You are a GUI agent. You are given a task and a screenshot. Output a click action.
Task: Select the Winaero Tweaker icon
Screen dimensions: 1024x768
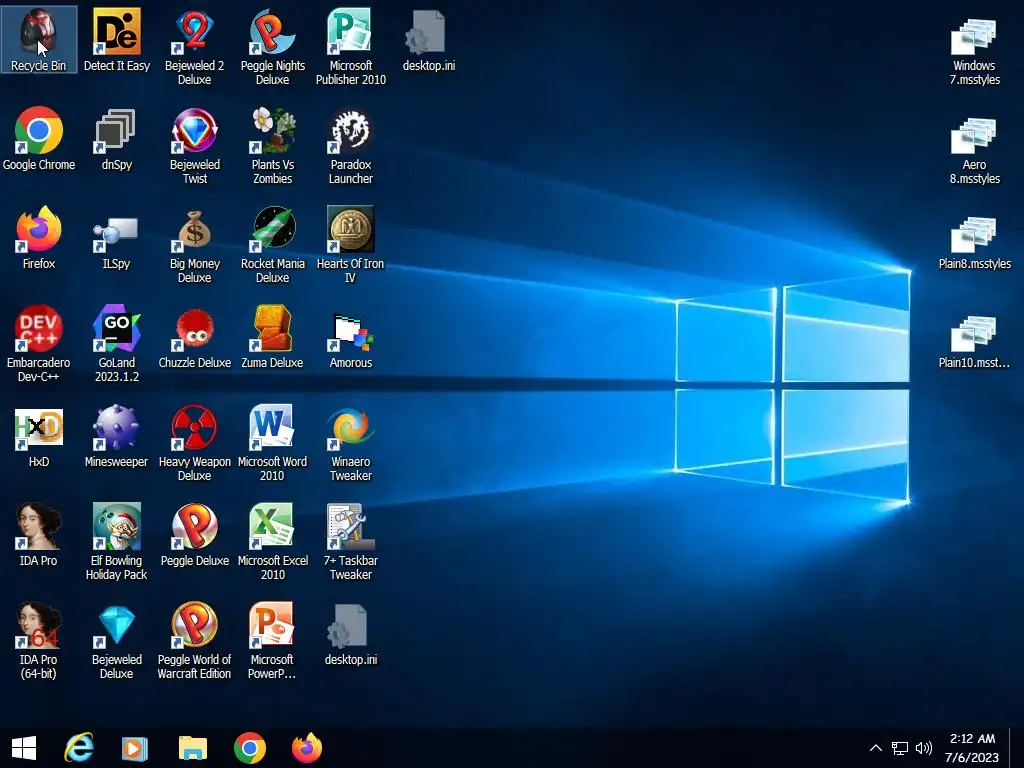click(x=351, y=443)
